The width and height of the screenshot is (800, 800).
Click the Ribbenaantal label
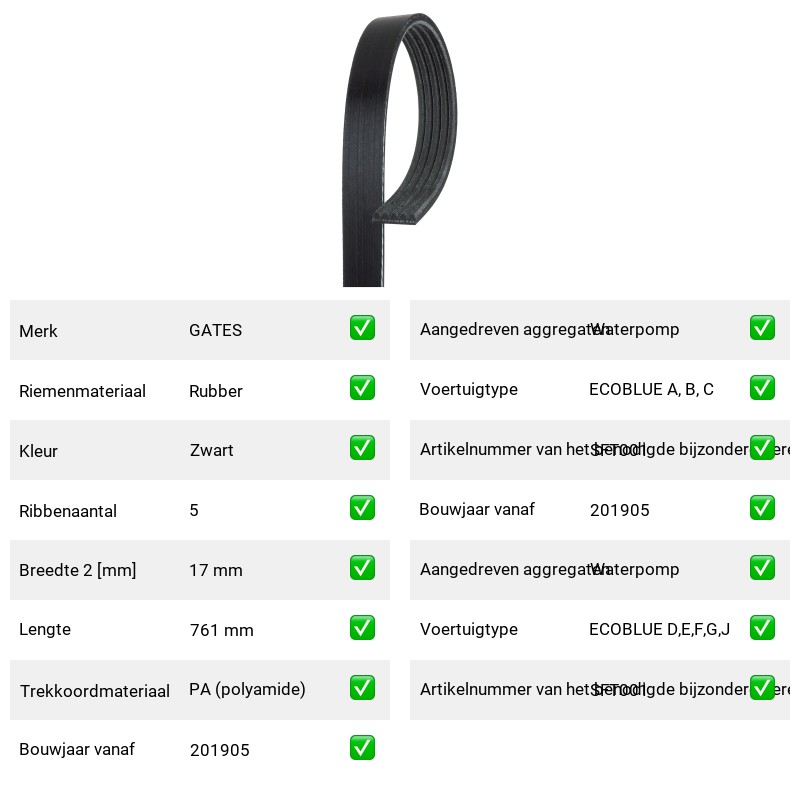click(68, 511)
